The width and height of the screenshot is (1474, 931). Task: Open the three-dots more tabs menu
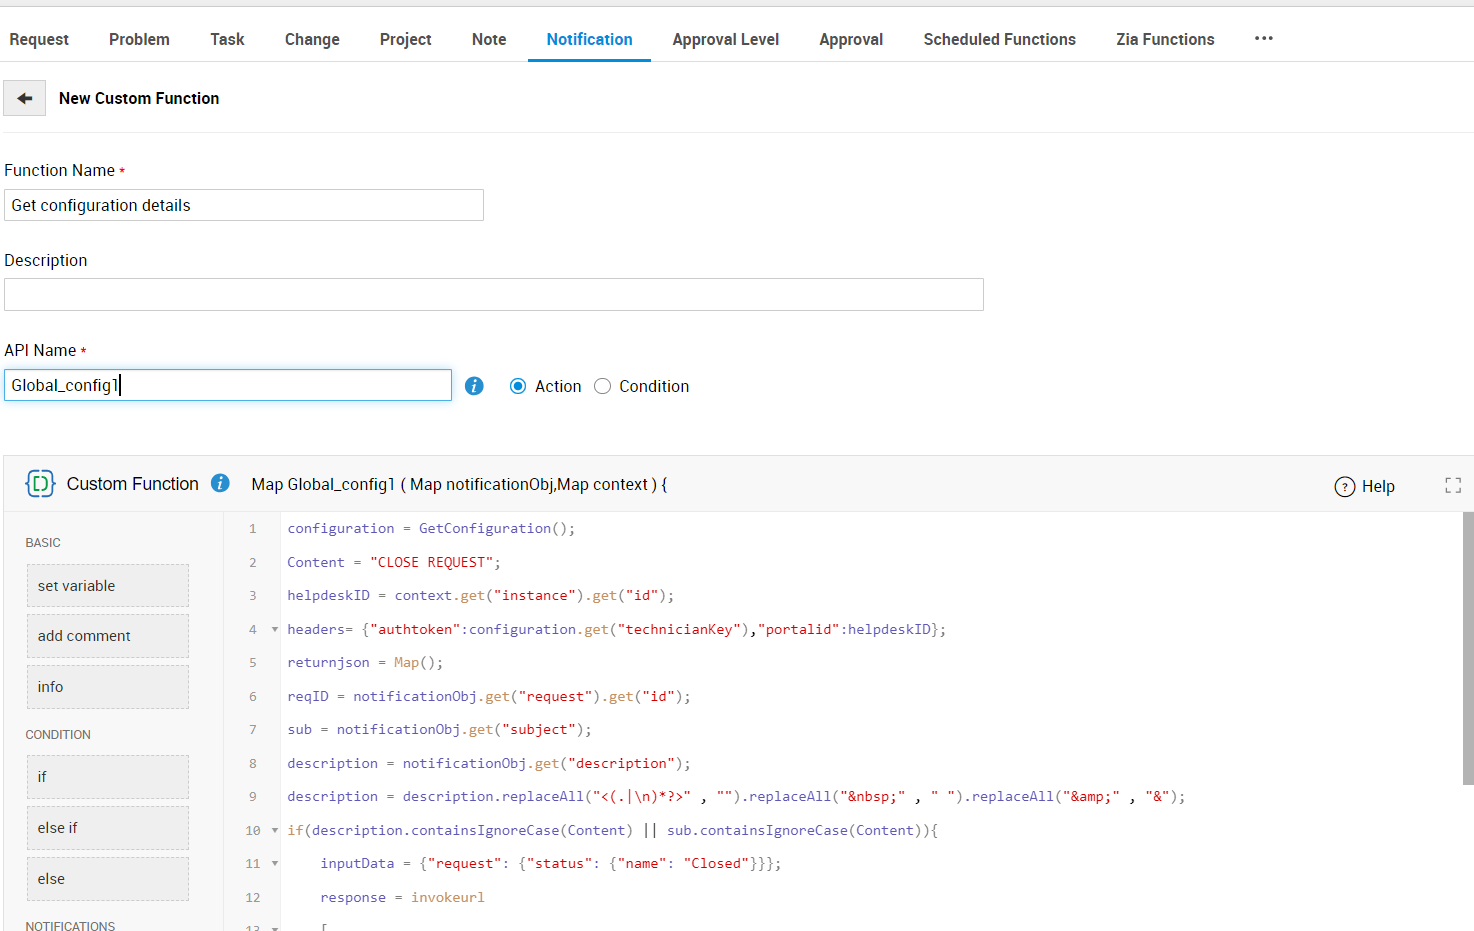(1264, 39)
